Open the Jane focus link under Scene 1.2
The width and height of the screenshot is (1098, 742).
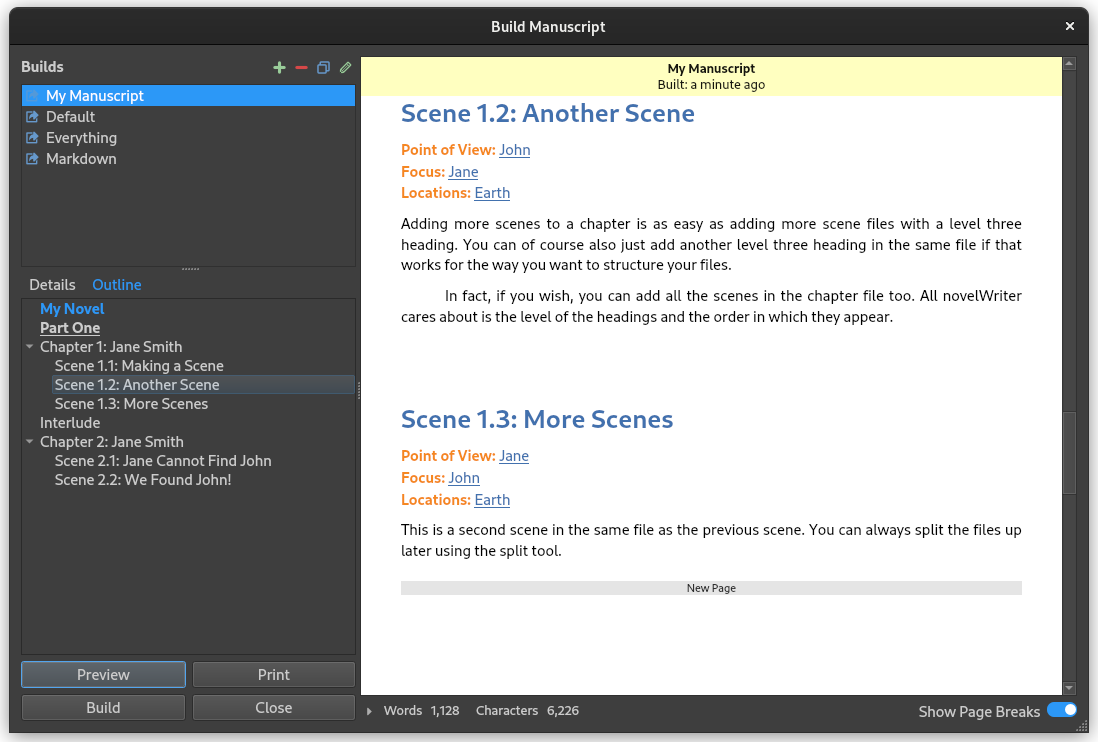pyautogui.click(x=463, y=172)
